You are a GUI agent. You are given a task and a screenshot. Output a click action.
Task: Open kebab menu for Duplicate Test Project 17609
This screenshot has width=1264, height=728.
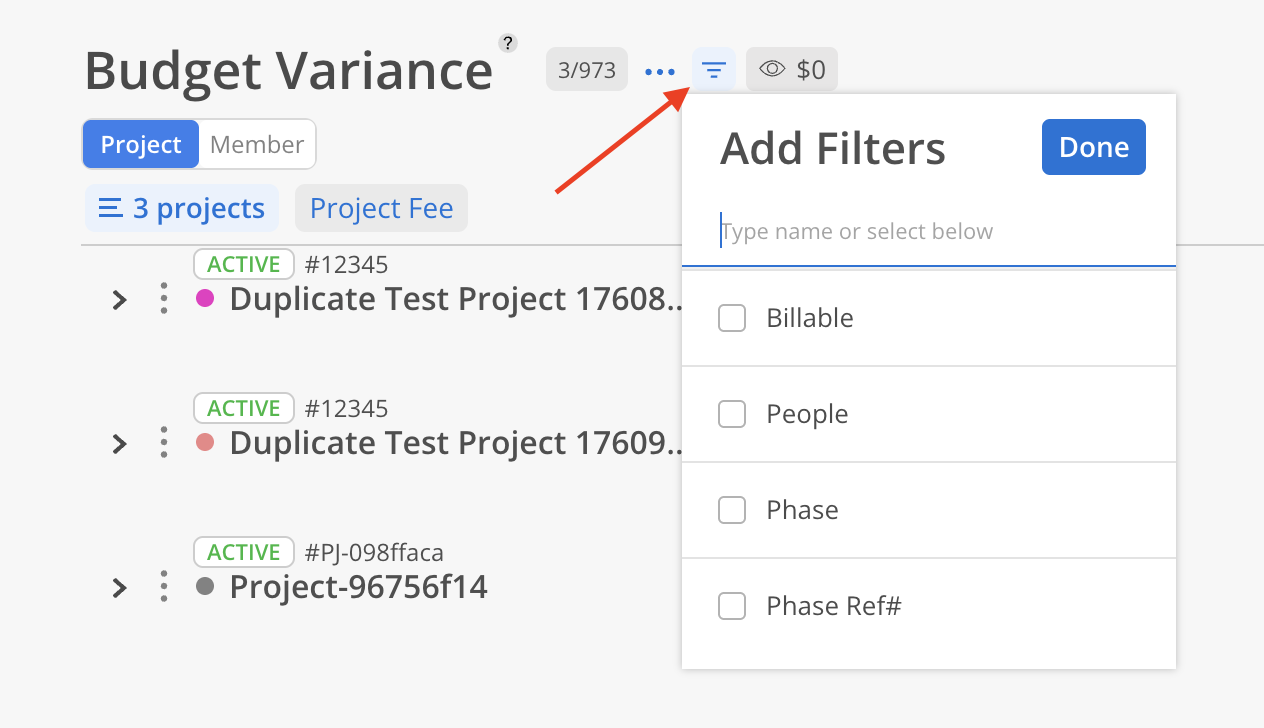164,443
